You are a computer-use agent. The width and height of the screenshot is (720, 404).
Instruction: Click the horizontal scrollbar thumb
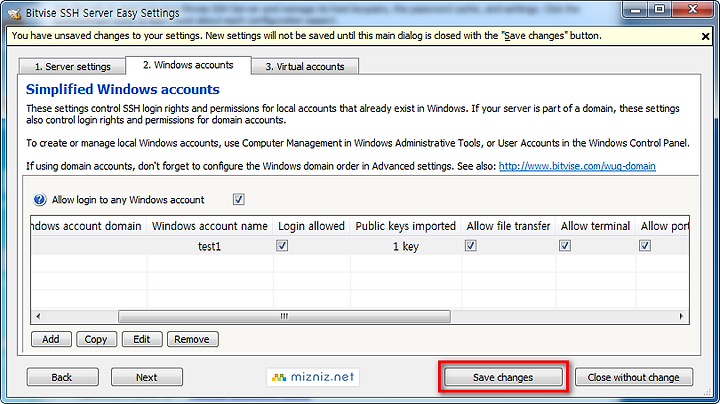tap(284, 316)
